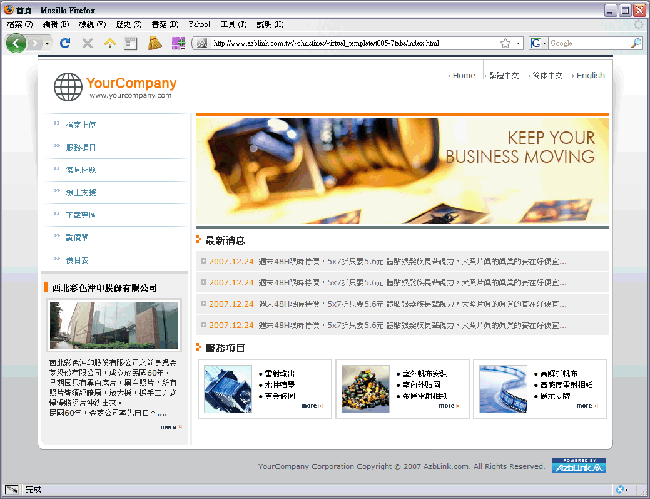Click the English language link
Viewport: 650px width, 499px height.
coord(590,76)
